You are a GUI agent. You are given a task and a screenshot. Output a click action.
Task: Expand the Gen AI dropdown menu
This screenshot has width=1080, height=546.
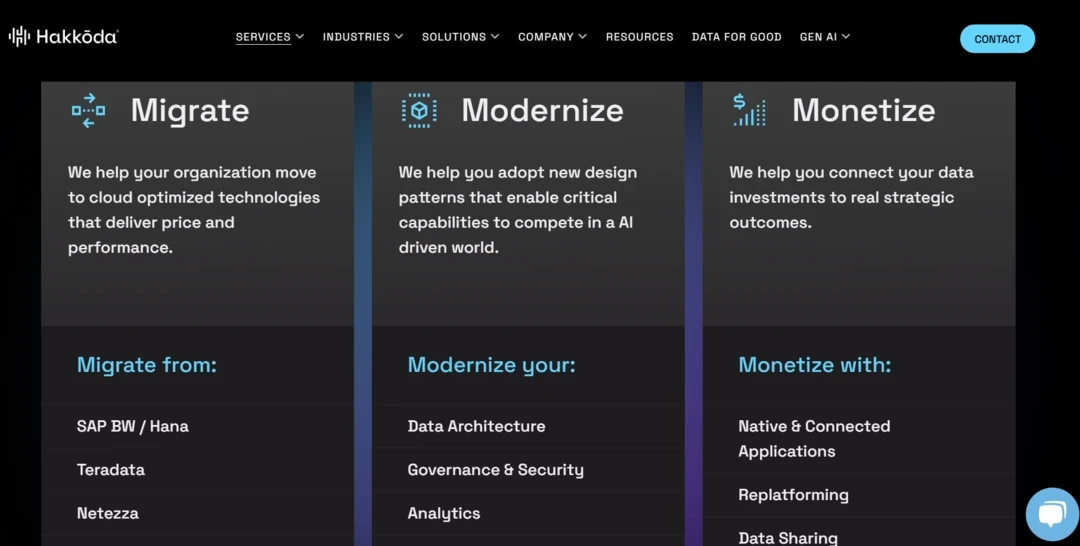point(824,37)
